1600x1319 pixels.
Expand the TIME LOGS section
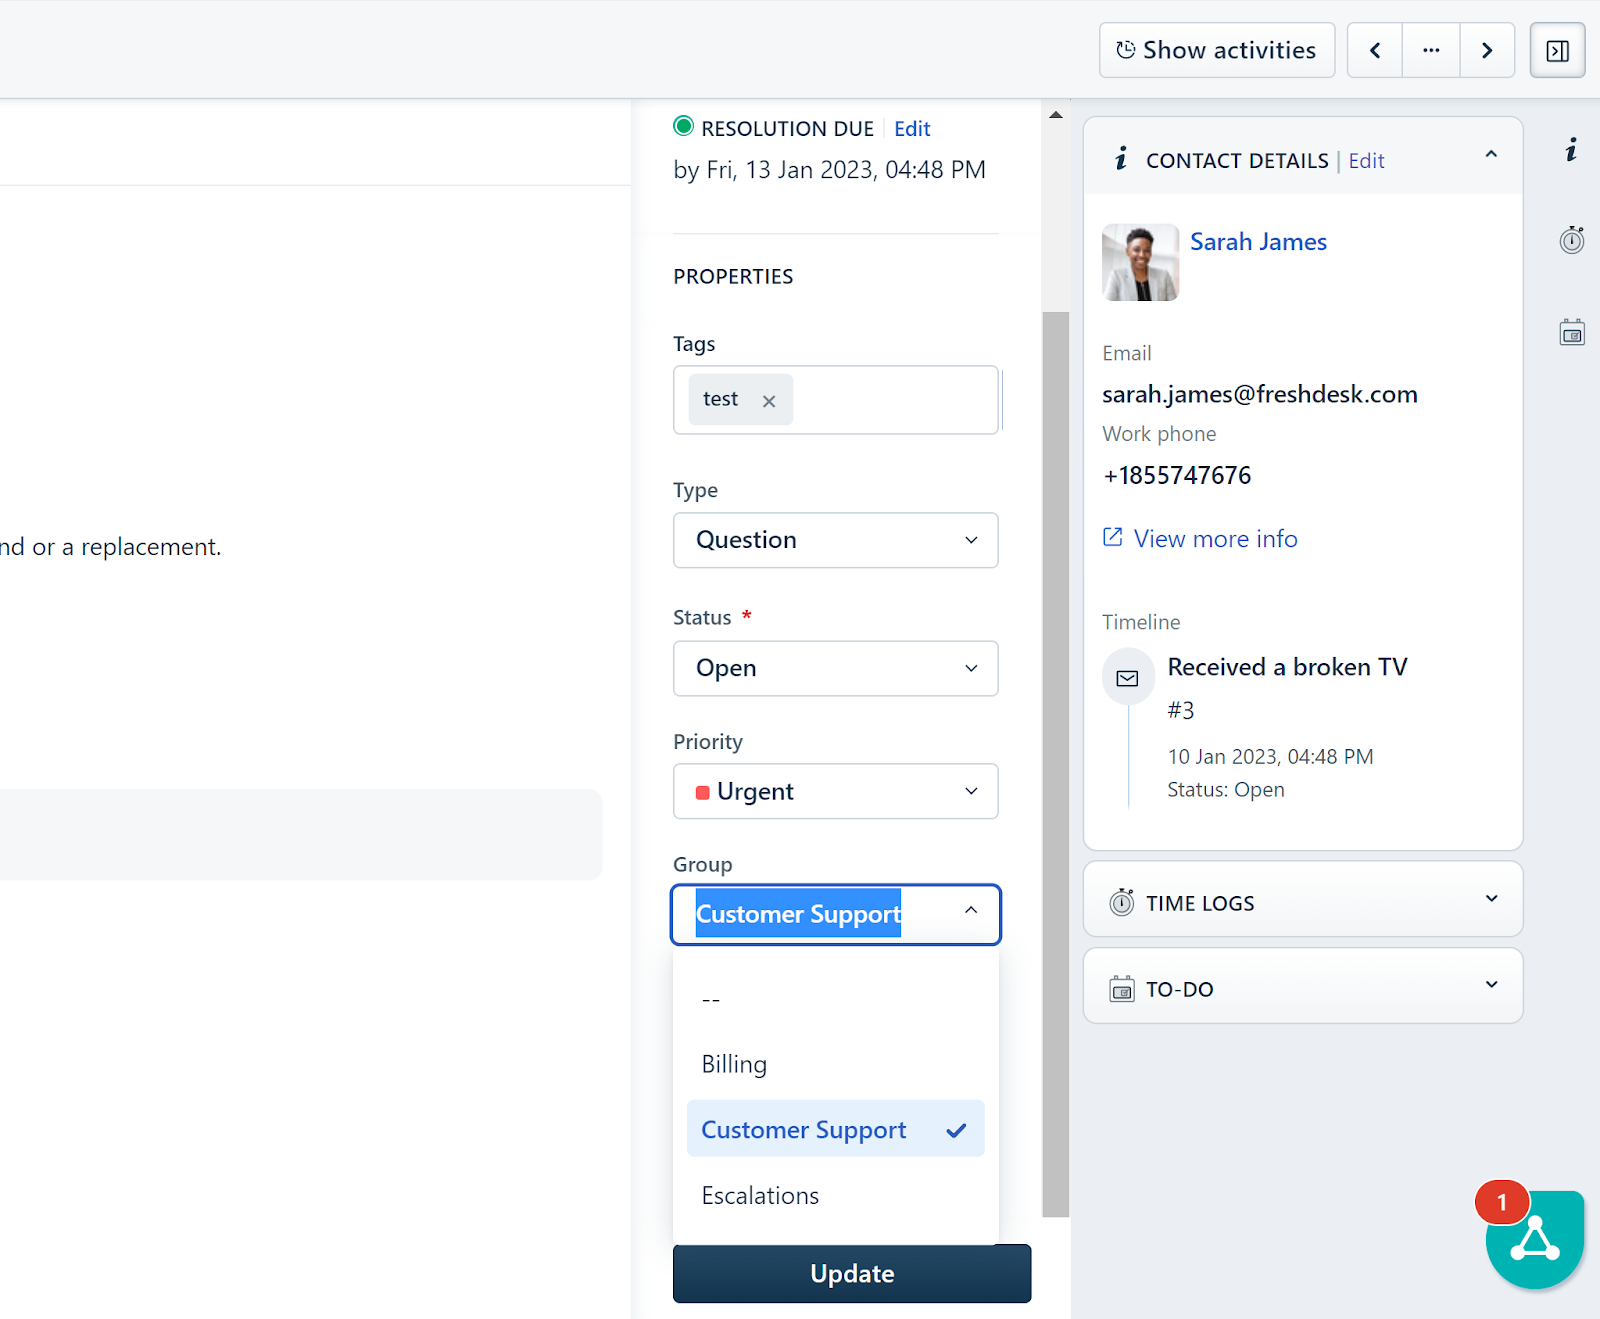tap(1302, 902)
